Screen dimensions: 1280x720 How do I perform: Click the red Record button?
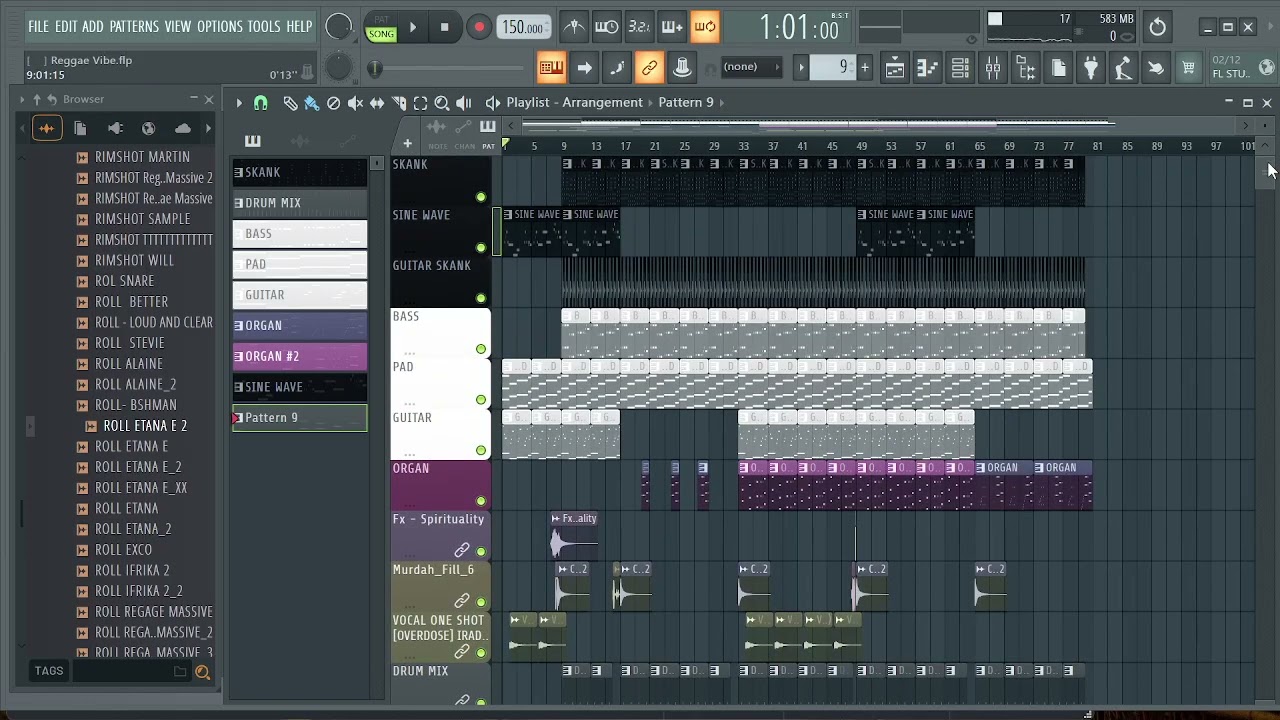tap(479, 27)
